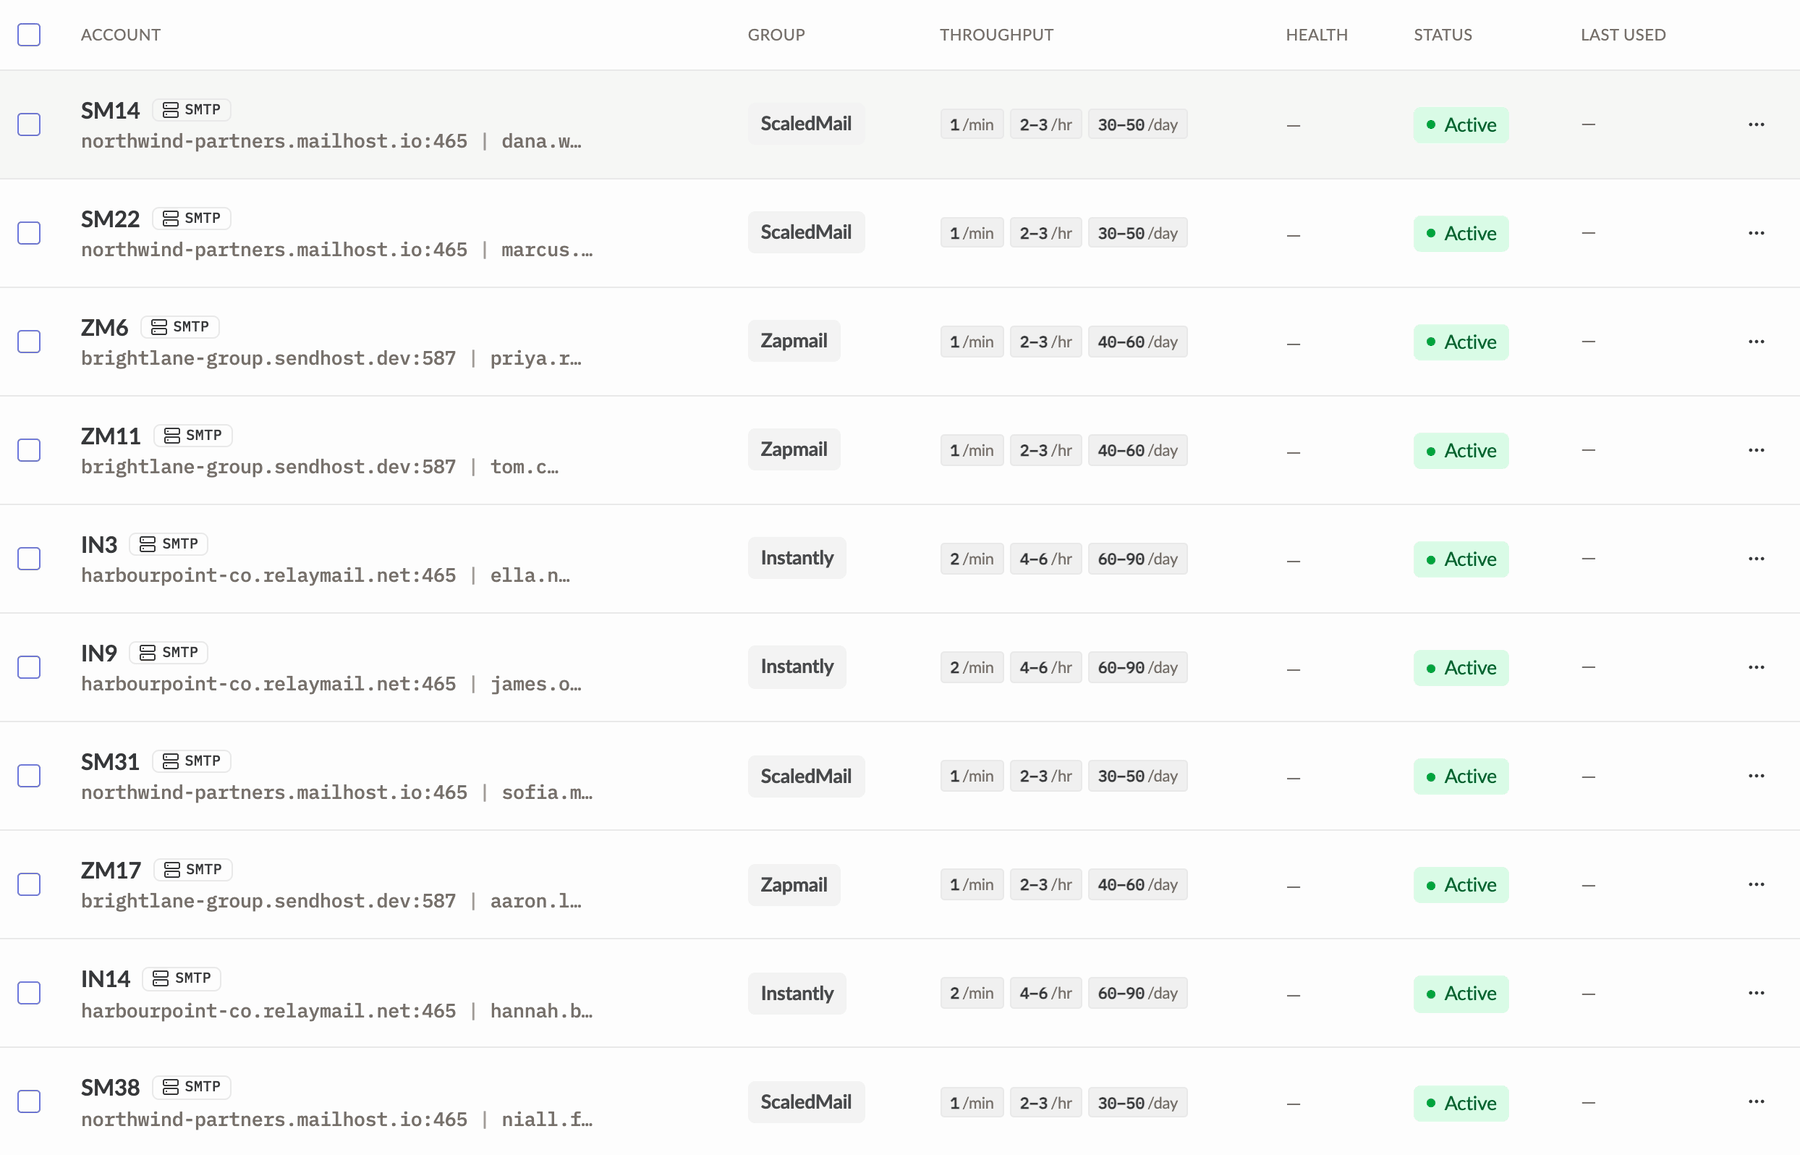Click the LAST USED column header
The height and width of the screenshot is (1155, 1800).
coord(1623,35)
